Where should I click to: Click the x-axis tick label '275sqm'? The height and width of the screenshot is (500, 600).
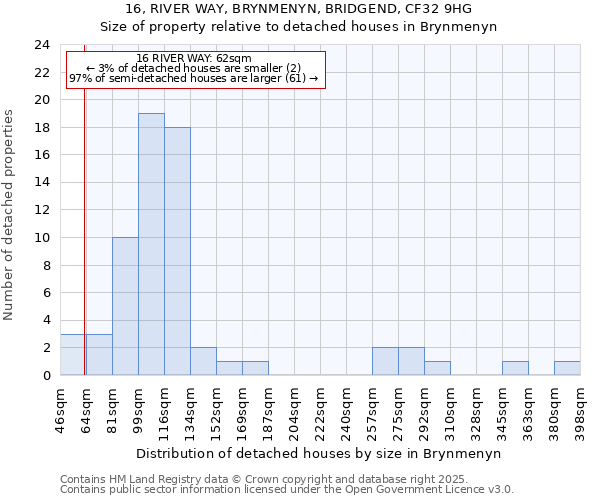pos(398,415)
